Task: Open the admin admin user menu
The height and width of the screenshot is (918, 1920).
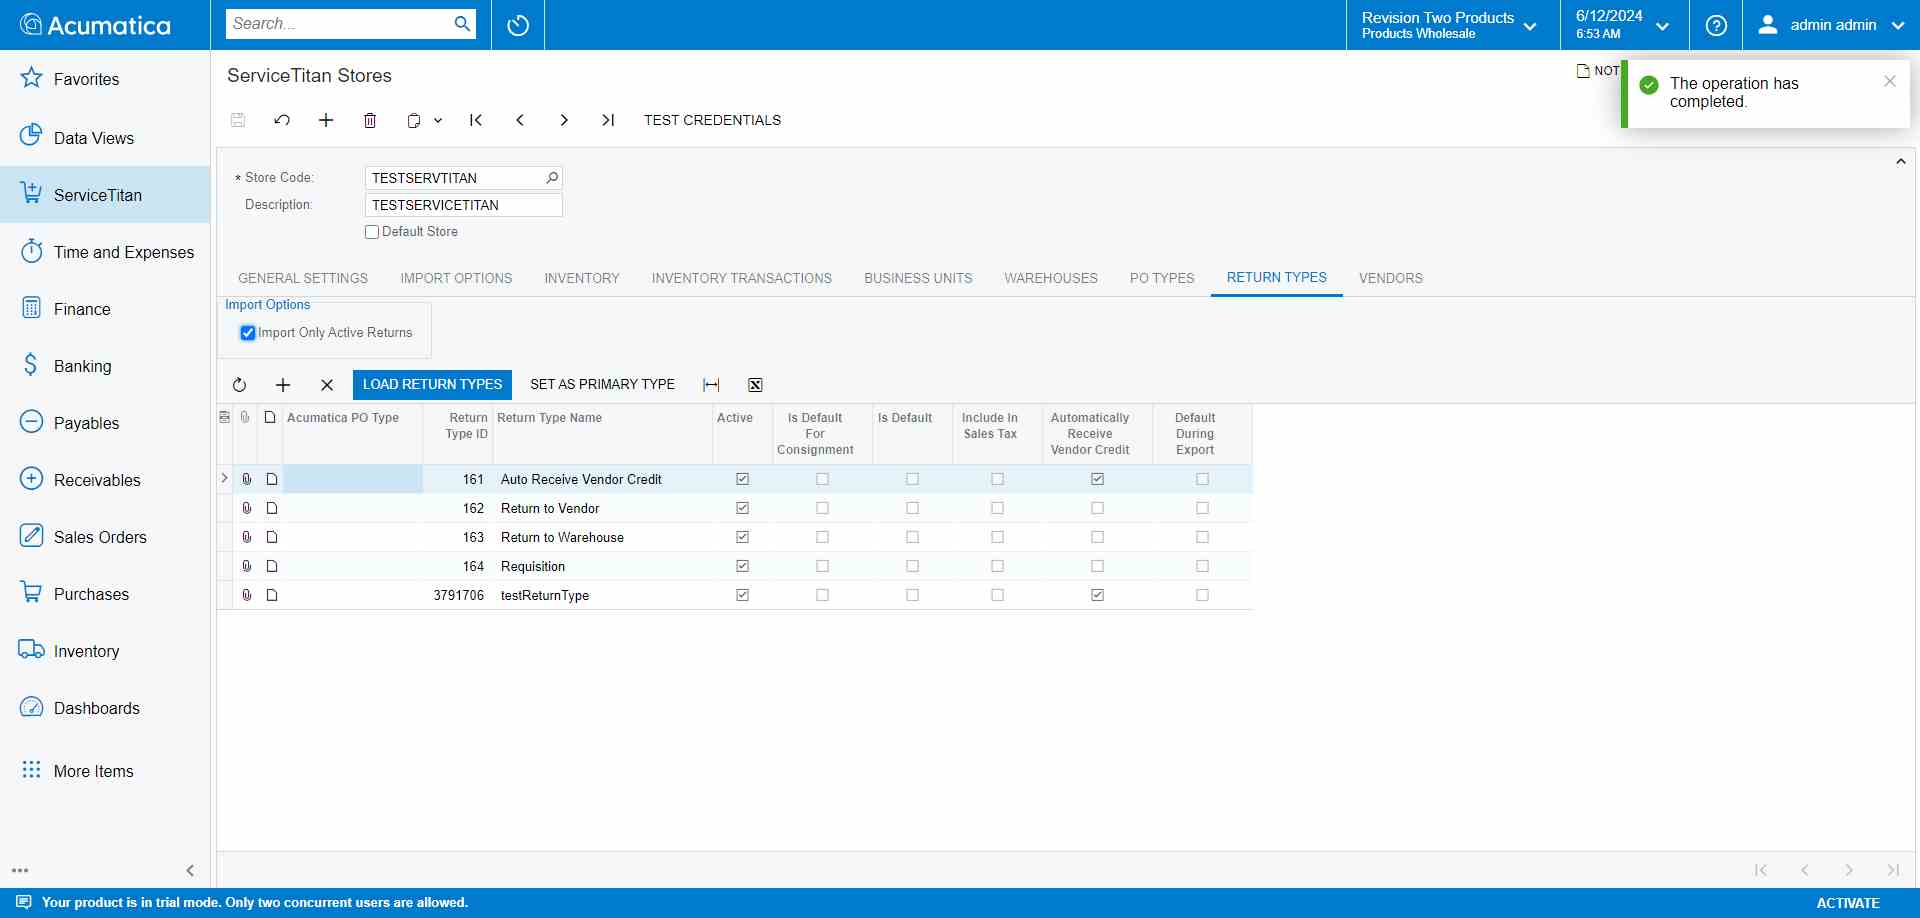Action: point(1831,25)
